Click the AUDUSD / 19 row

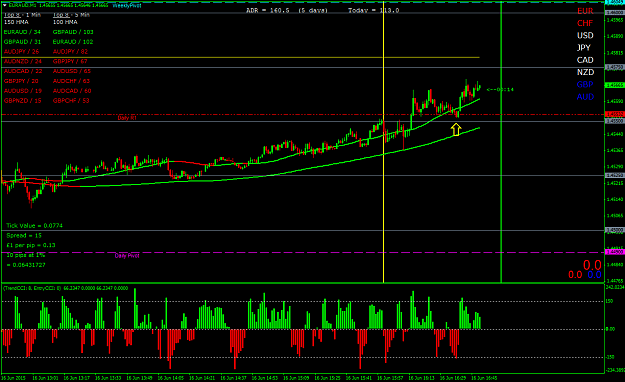coord(23,91)
